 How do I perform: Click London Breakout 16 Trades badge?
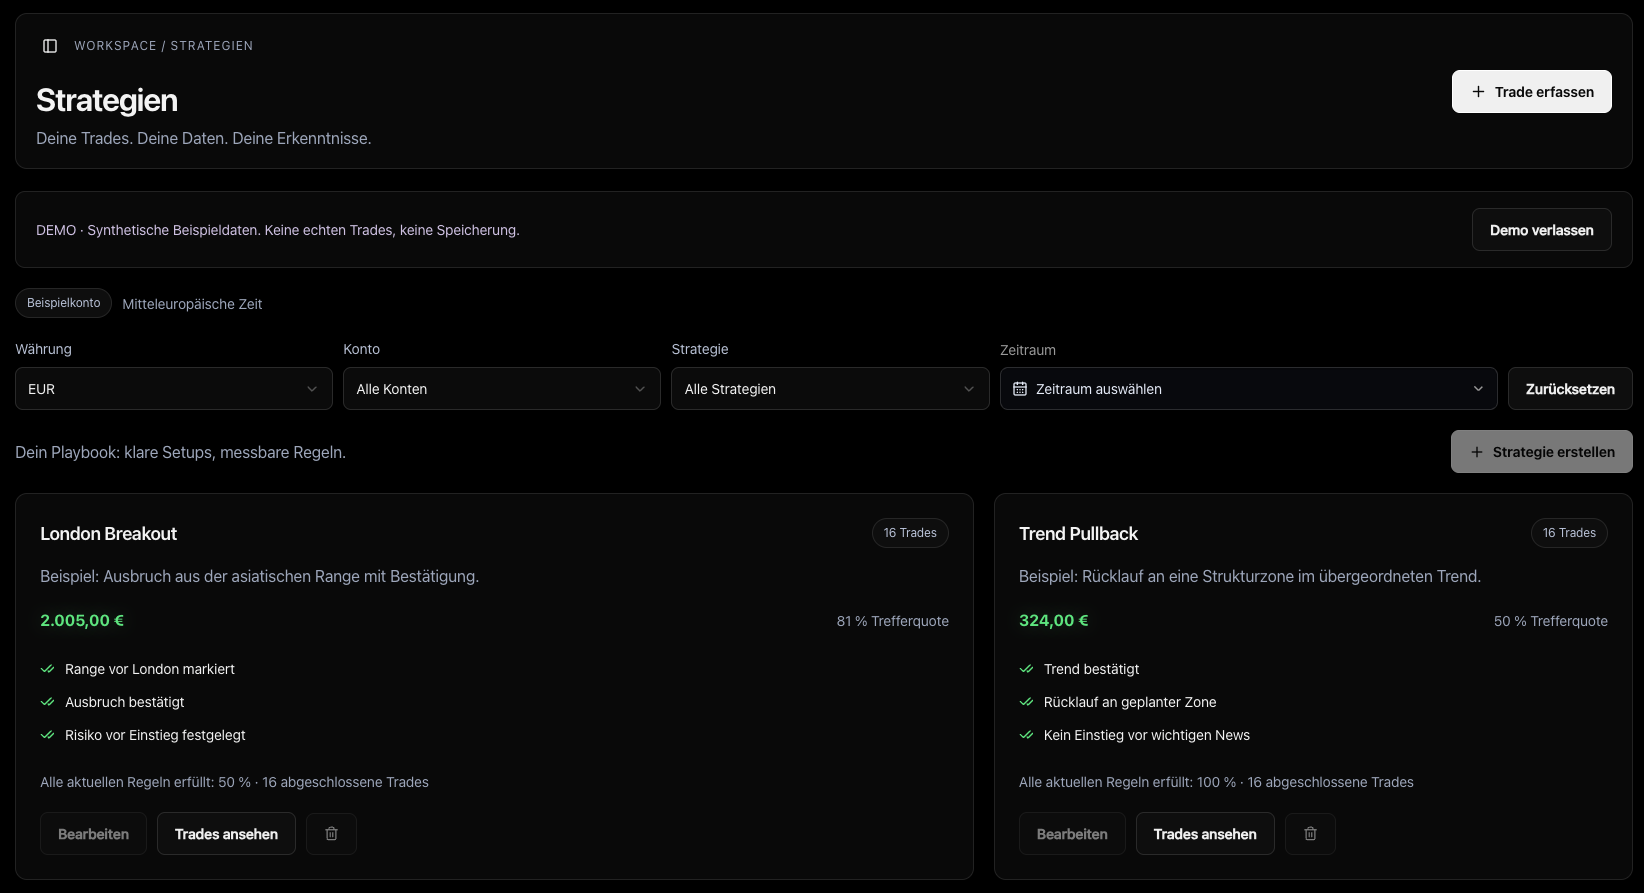pos(910,533)
